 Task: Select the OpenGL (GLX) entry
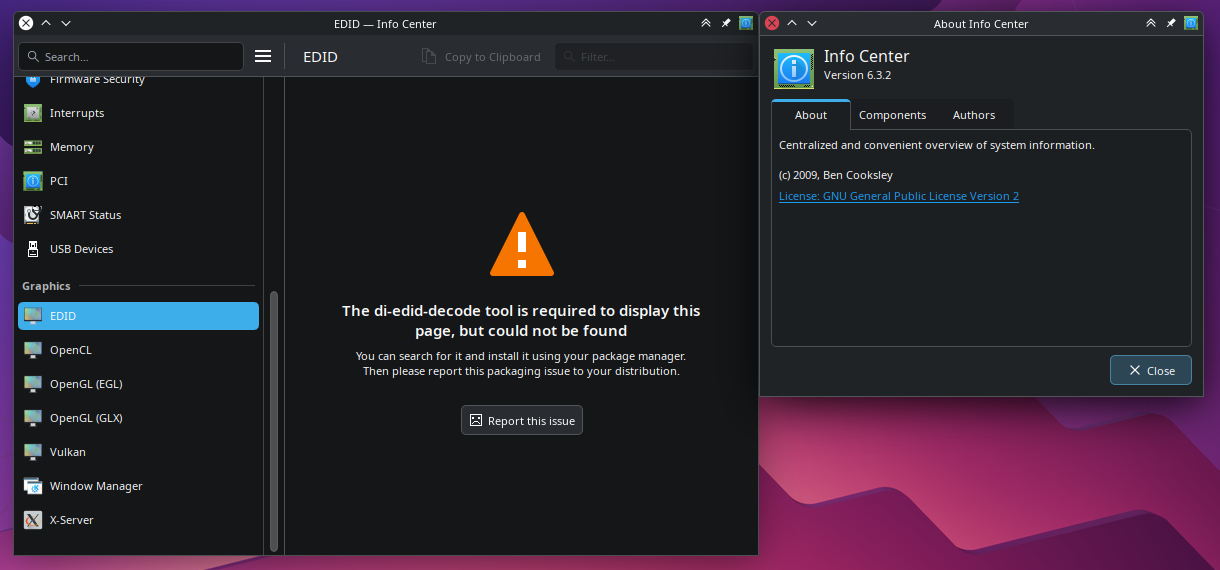pos(138,418)
